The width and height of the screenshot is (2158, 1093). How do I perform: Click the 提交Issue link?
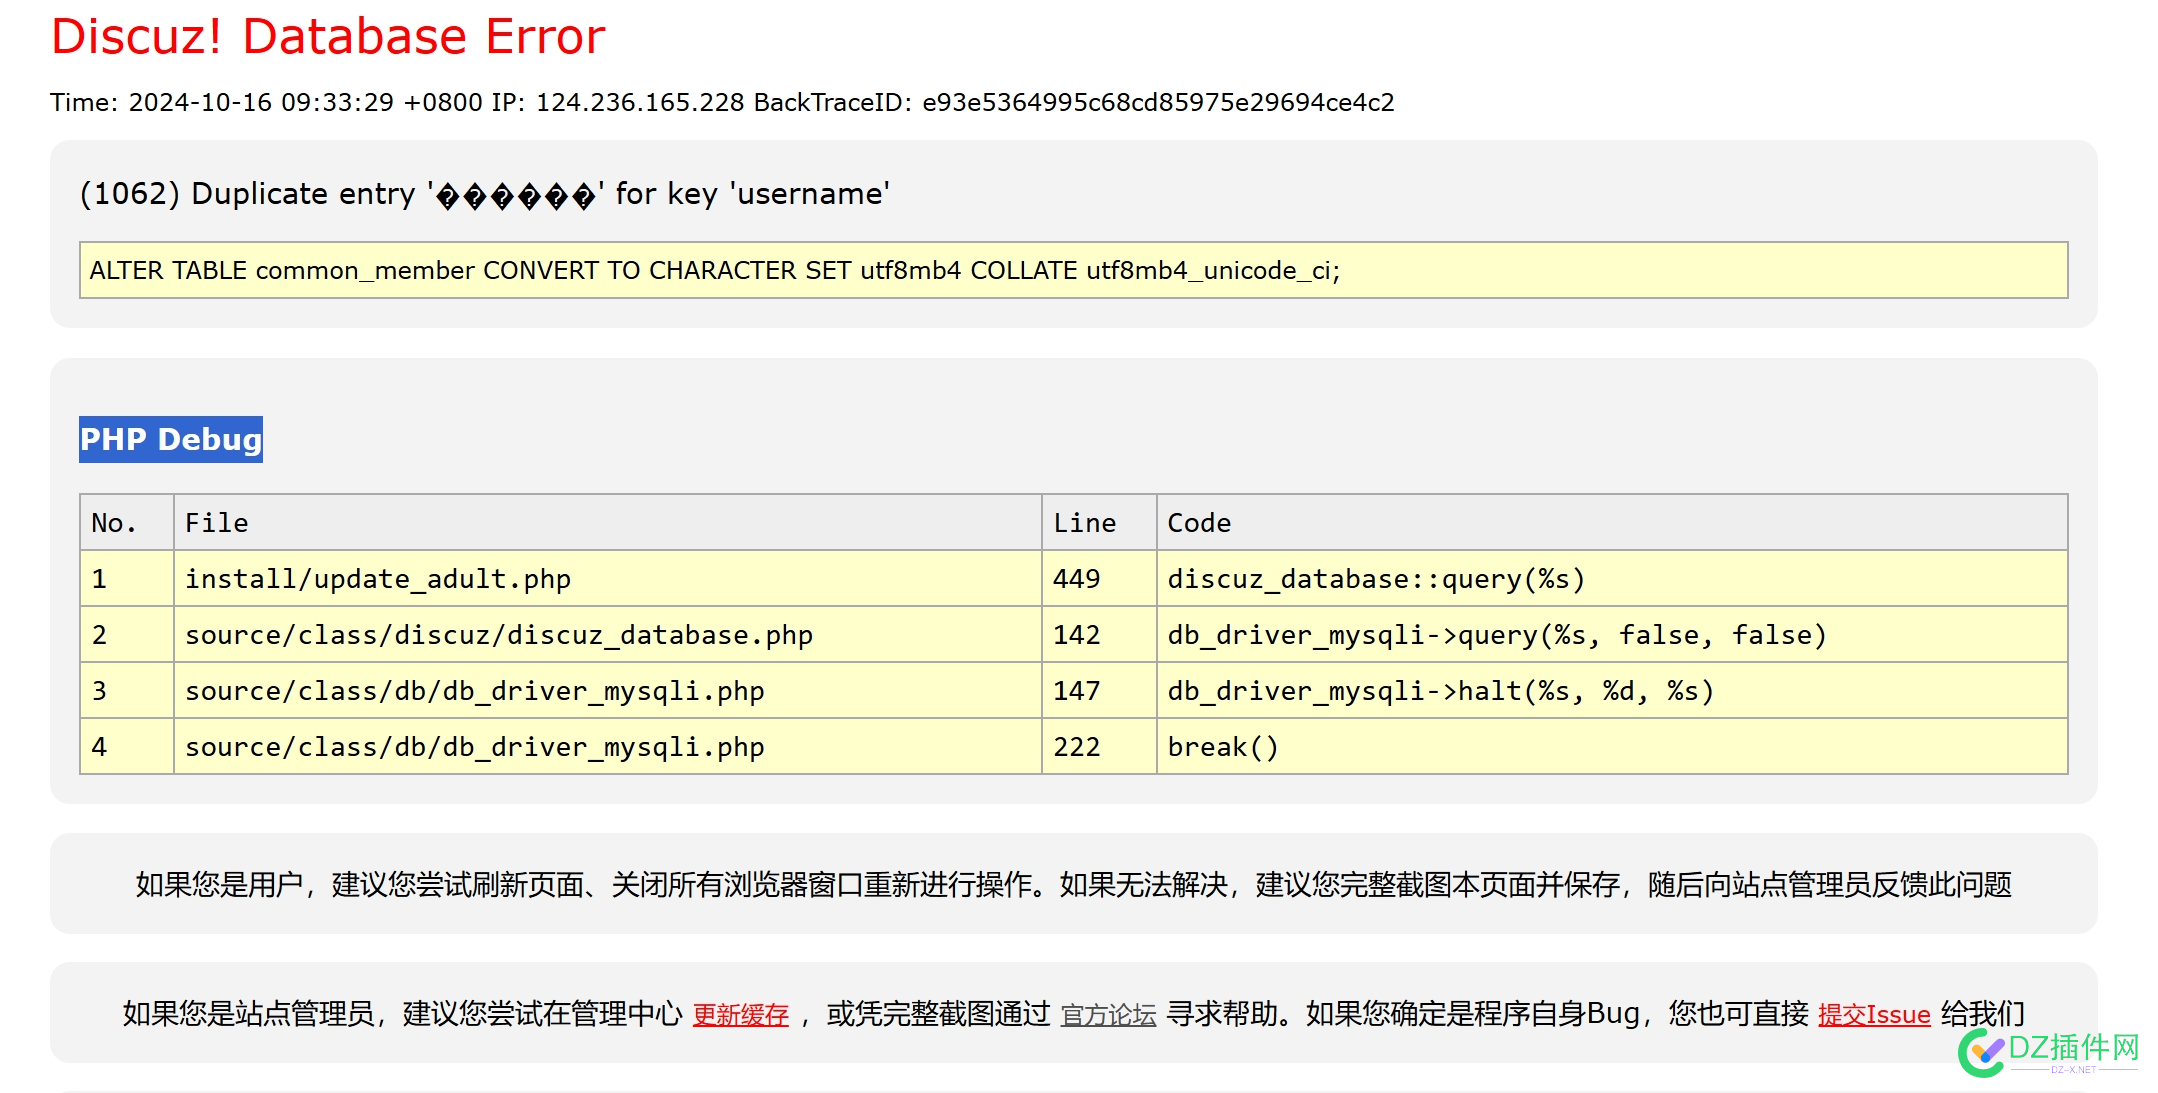click(1873, 1014)
